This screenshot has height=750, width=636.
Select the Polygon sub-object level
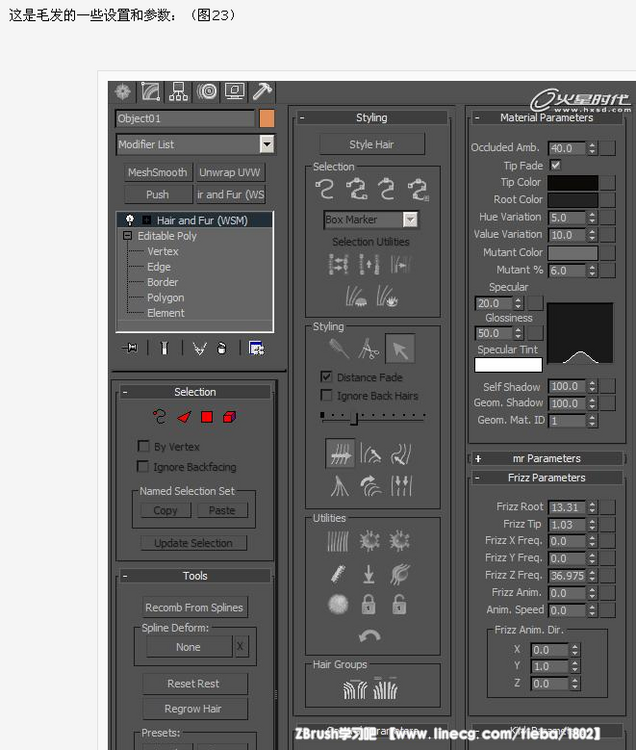pyautogui.click(x=165, y=298)
